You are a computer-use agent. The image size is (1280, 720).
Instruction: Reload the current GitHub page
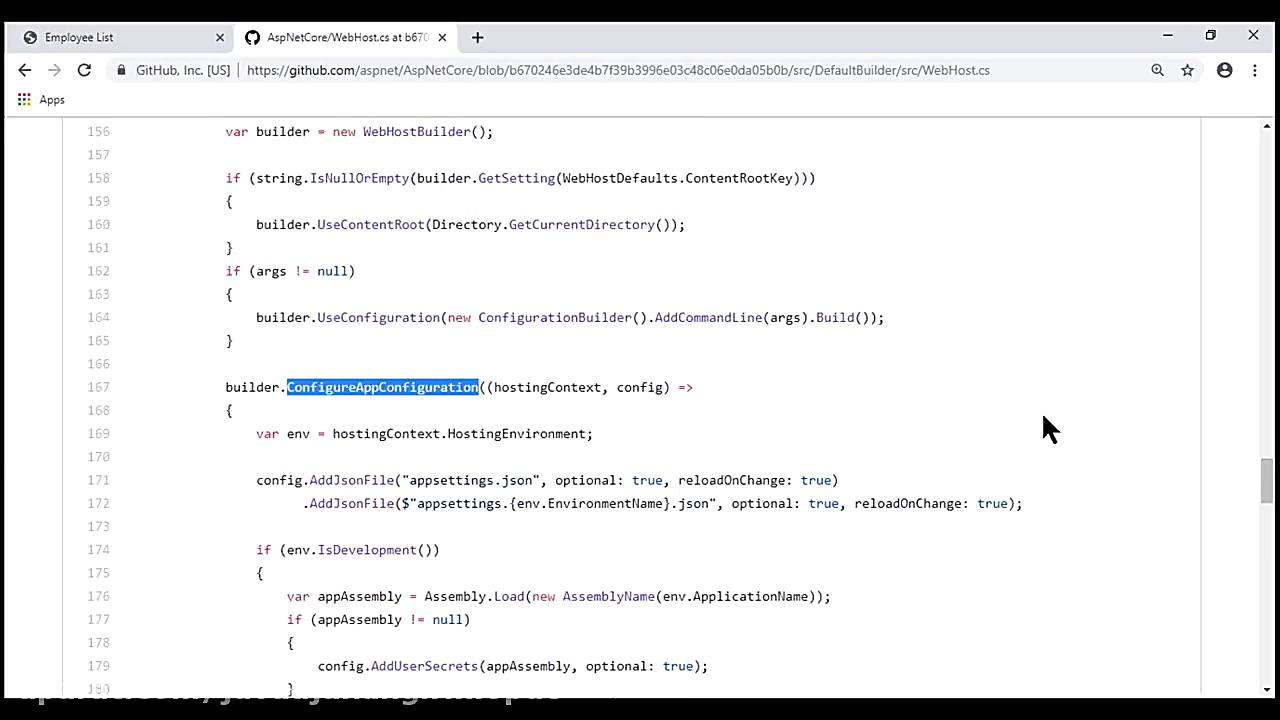point(84,70)
